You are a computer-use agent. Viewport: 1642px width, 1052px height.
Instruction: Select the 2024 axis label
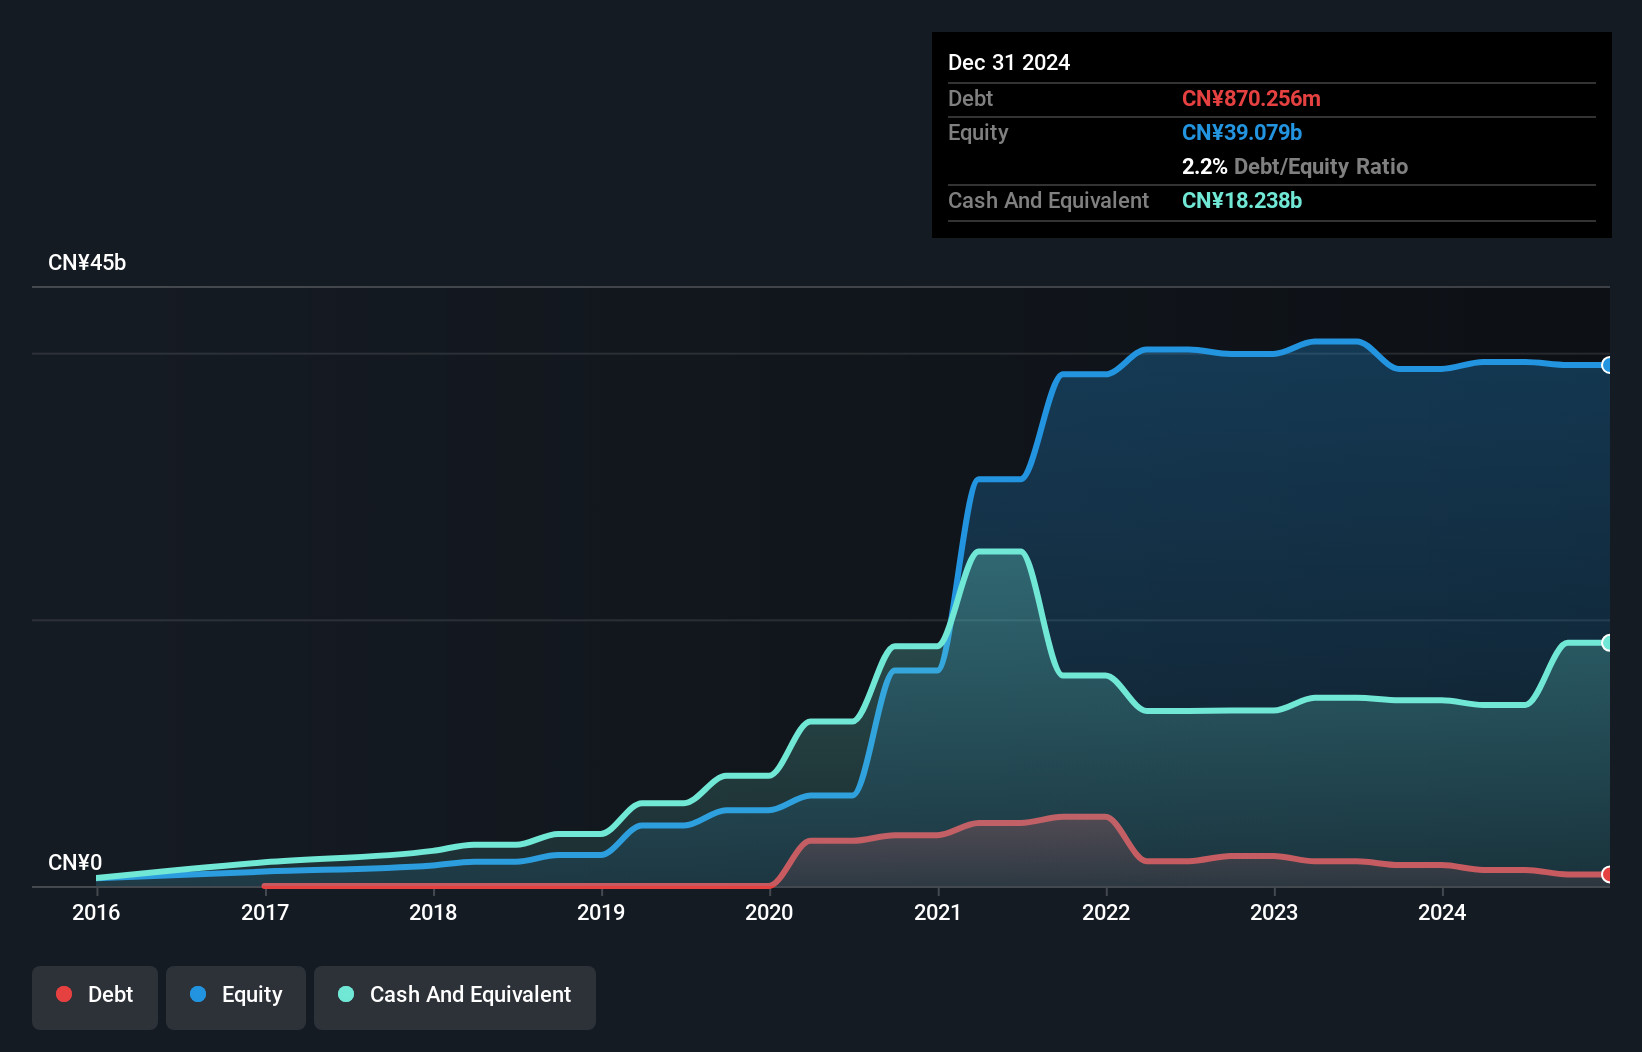(1443, 913)
